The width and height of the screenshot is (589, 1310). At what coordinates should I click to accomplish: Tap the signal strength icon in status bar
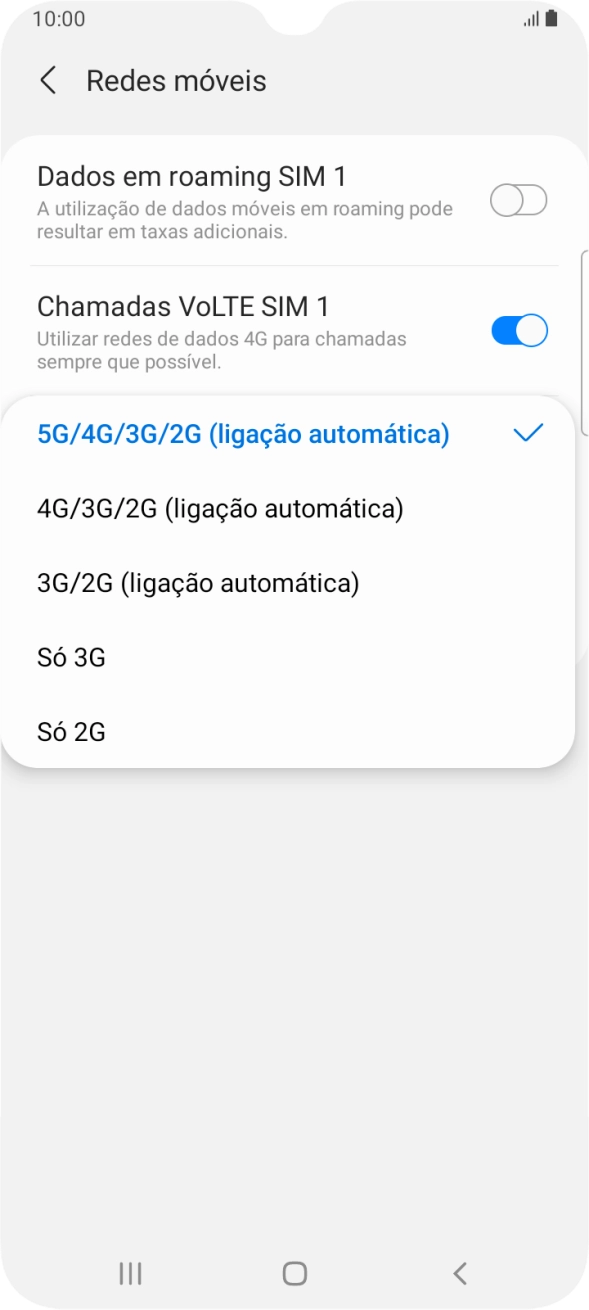point(533,17)
